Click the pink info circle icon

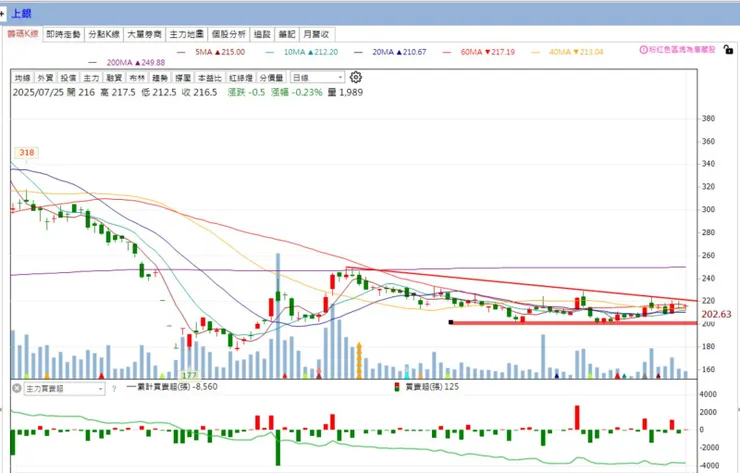click(643, 50)
